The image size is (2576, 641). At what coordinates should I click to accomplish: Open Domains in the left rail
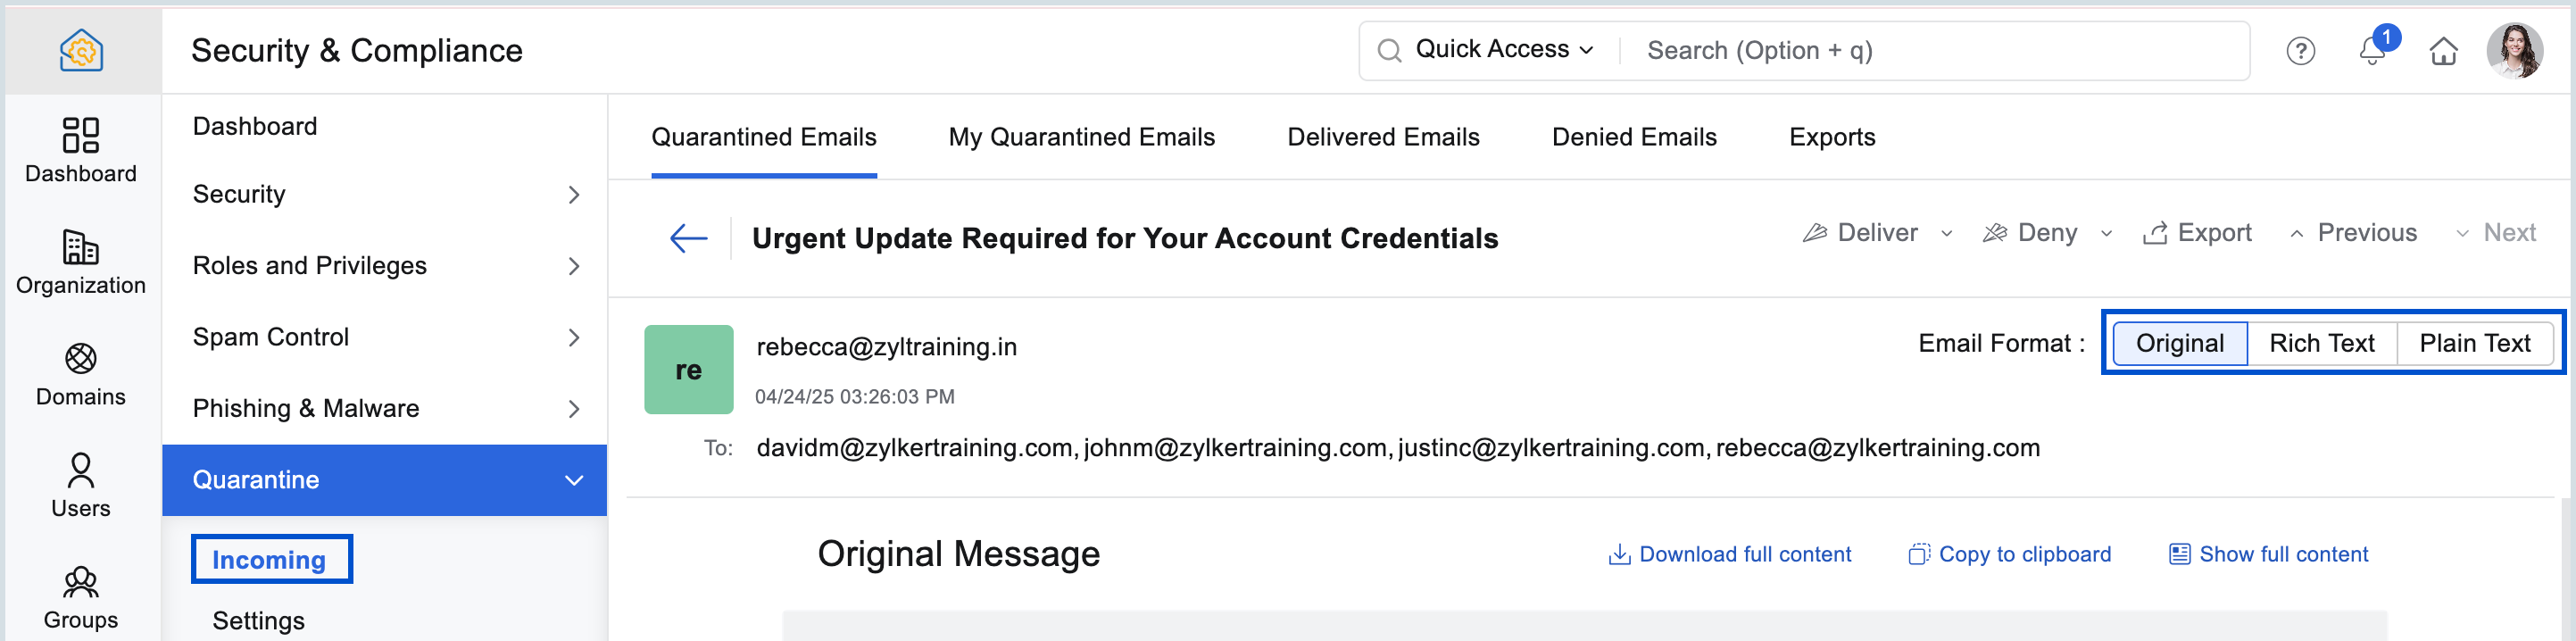[80, 374]
